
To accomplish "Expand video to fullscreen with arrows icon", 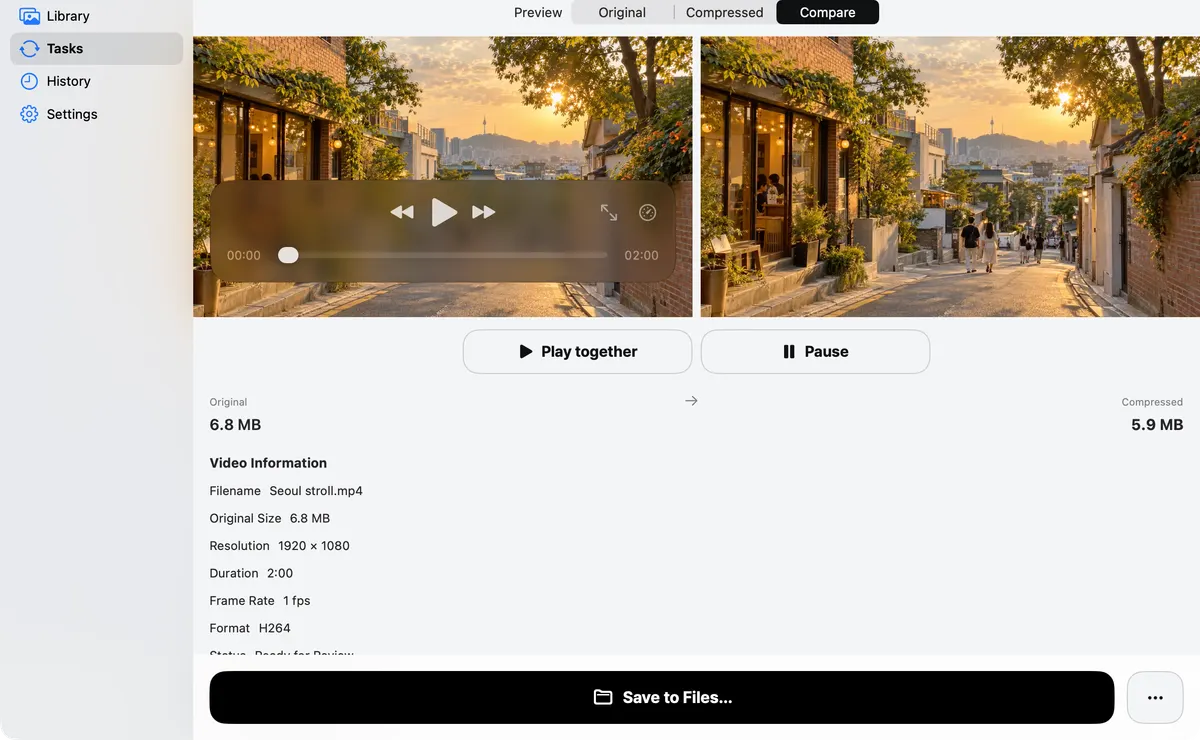I will click(609, 212).
